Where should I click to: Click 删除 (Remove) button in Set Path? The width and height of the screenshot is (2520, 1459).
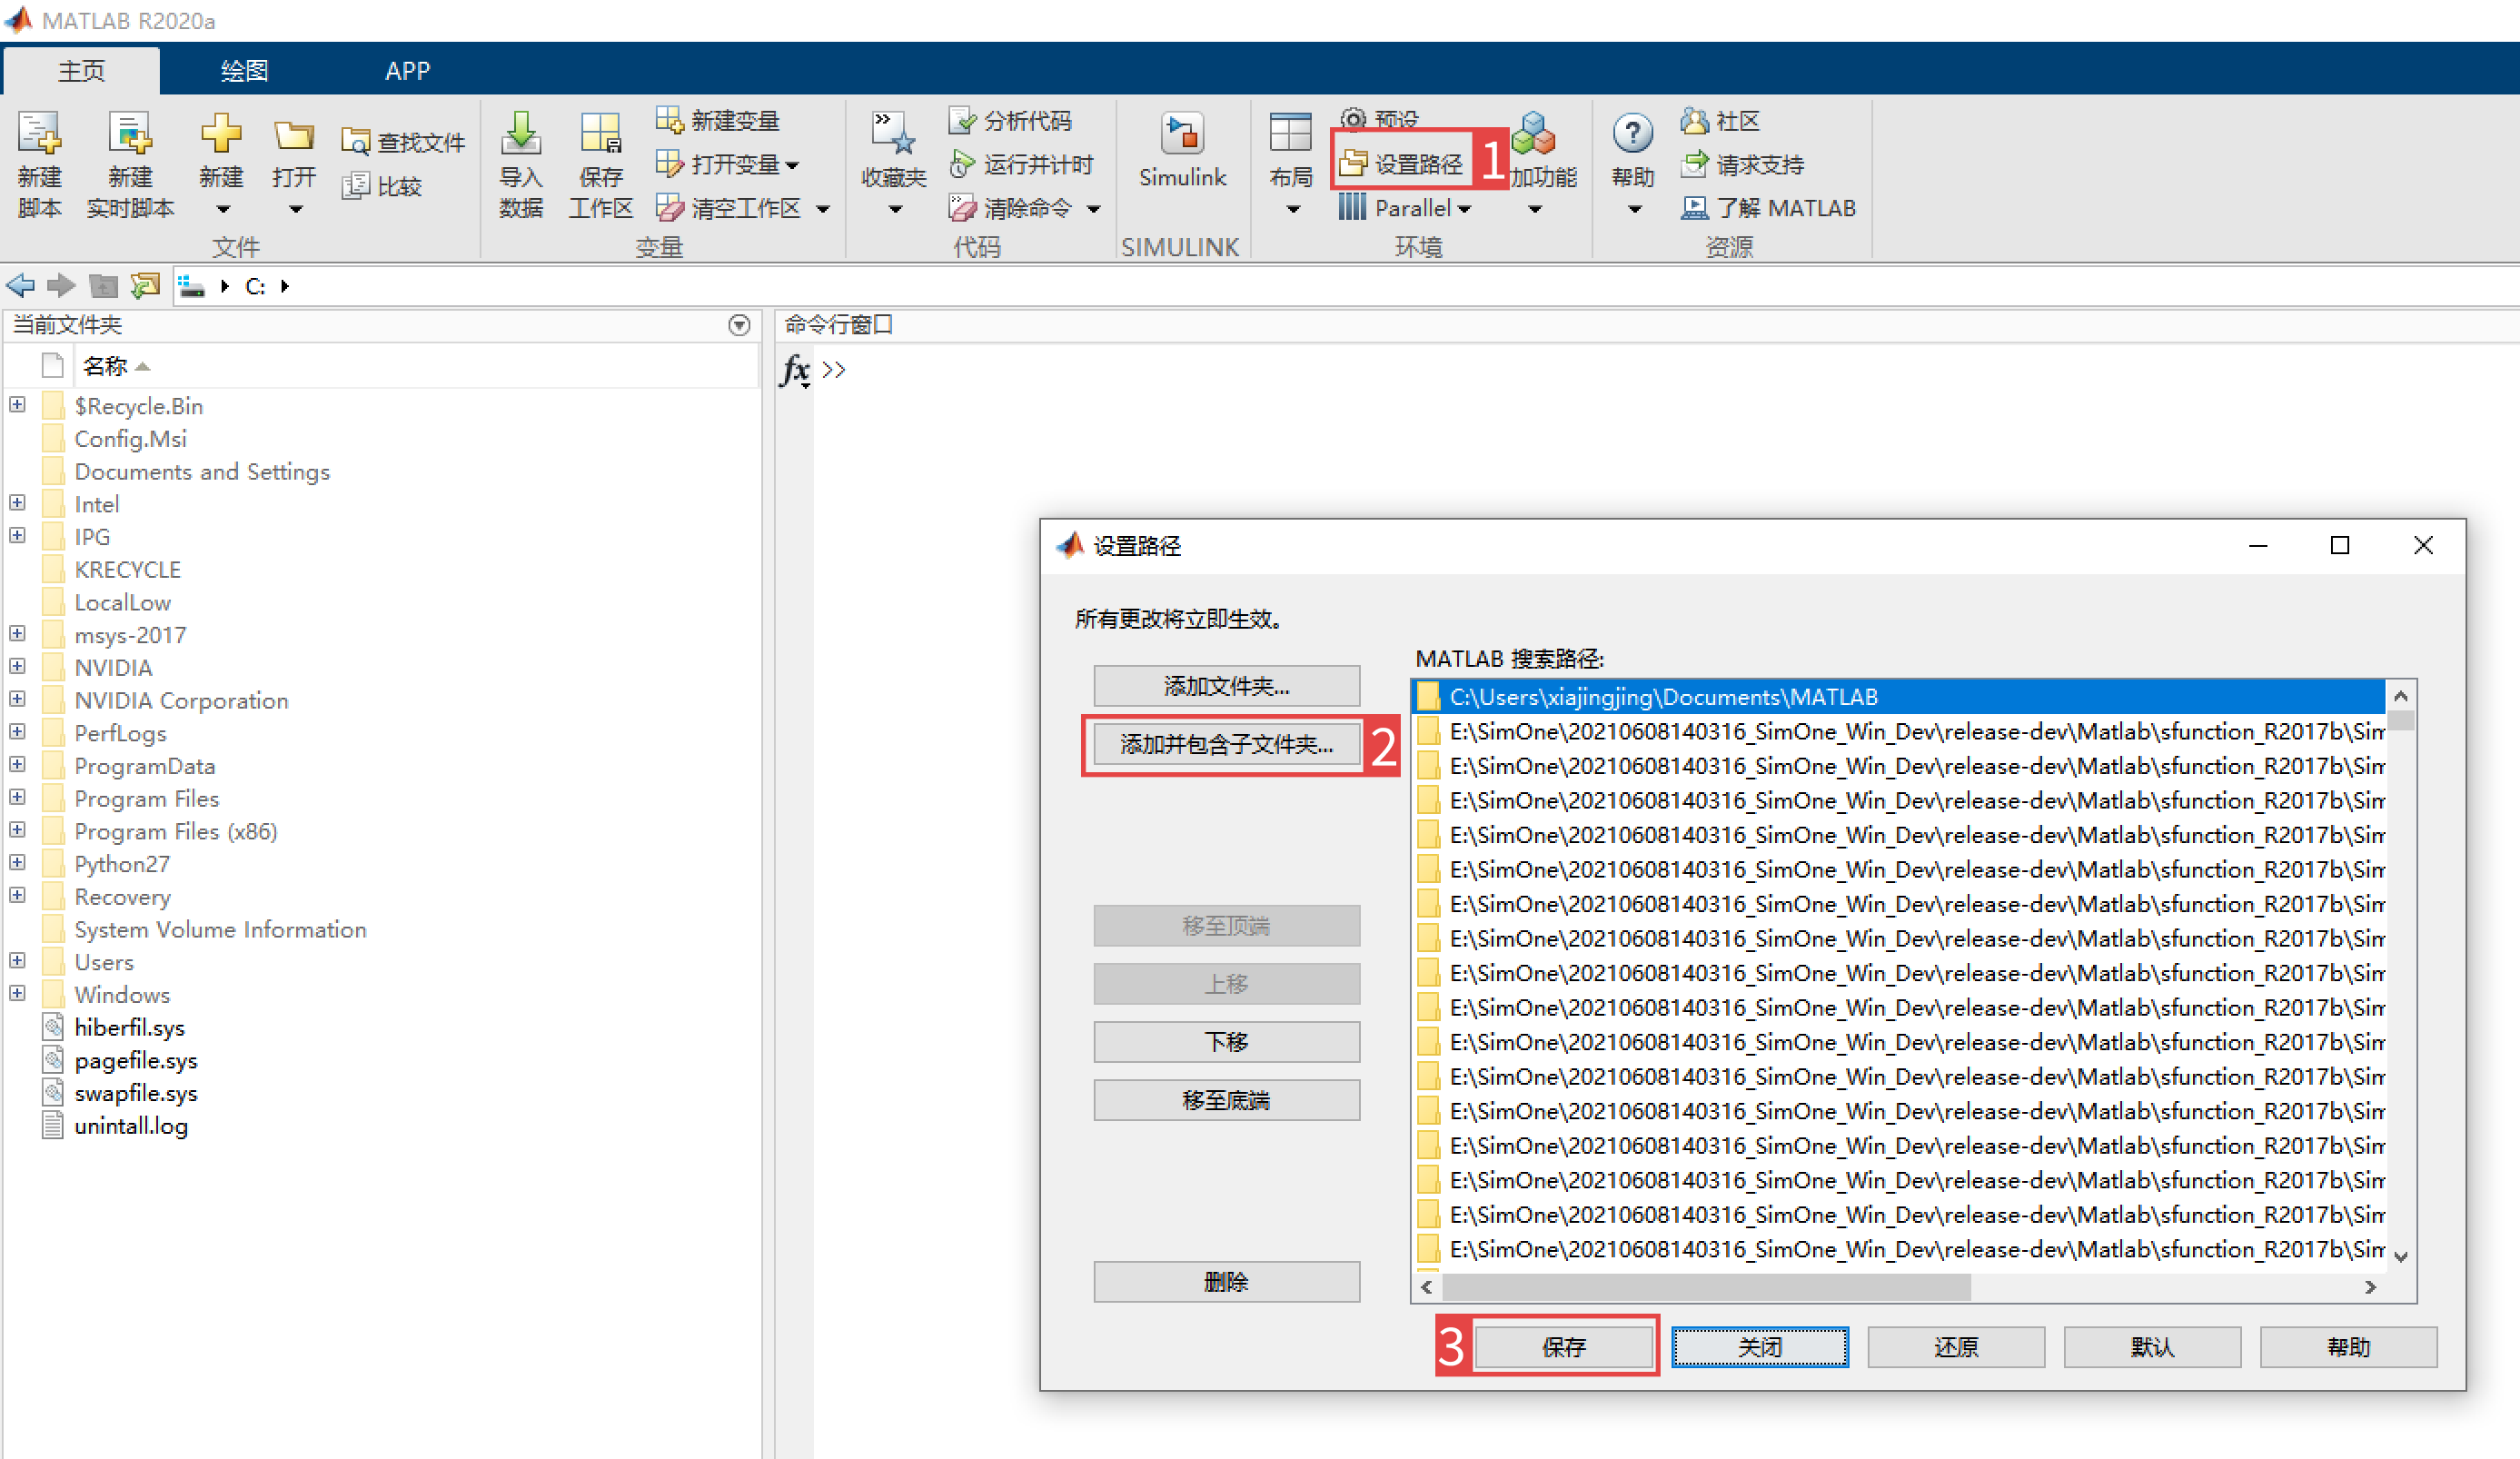[1226, 1282]
